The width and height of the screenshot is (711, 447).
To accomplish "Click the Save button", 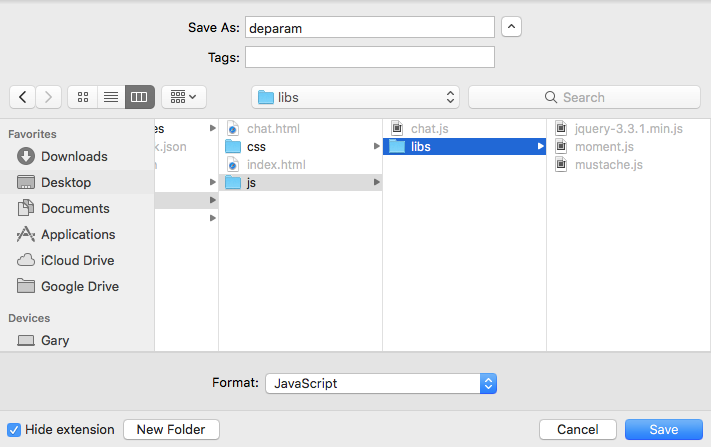I will coord(663,430).
